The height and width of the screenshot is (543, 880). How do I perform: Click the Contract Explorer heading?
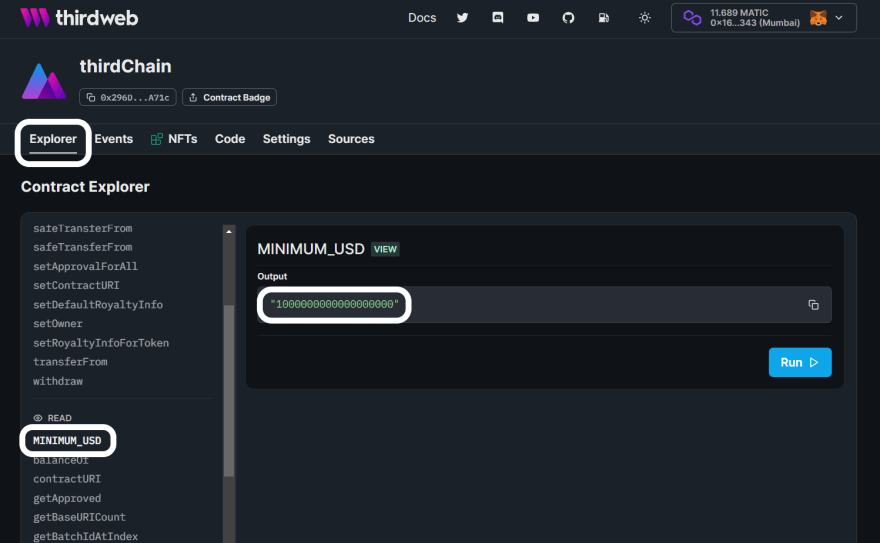coord(85,187)
